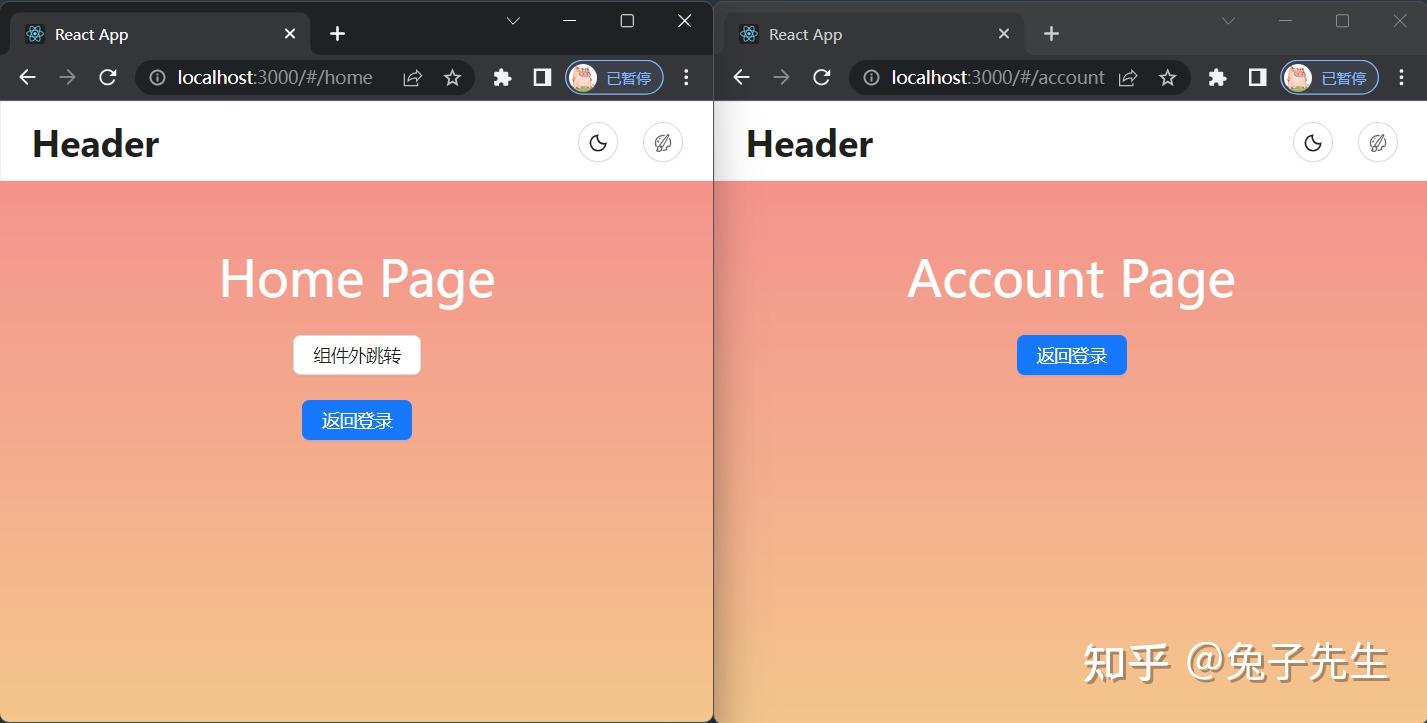Expand tab search chevron in account window
The height and width of the screenshot is (723, 1427).
click(x=1228, y=21)
